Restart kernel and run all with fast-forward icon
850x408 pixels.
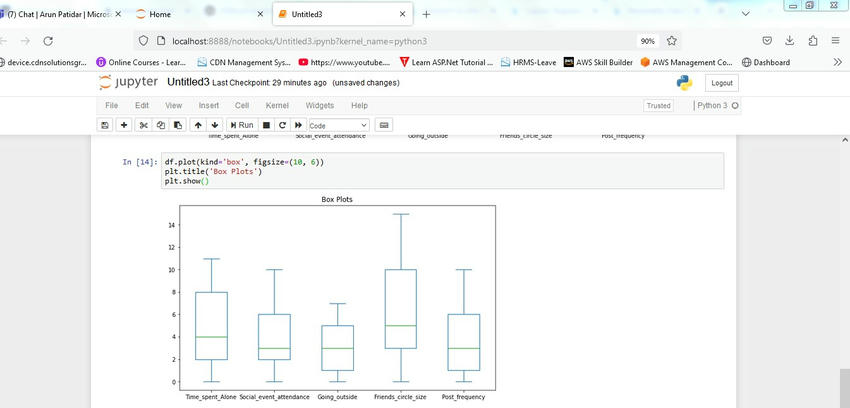pyautogui.click(x=298, y=125)
